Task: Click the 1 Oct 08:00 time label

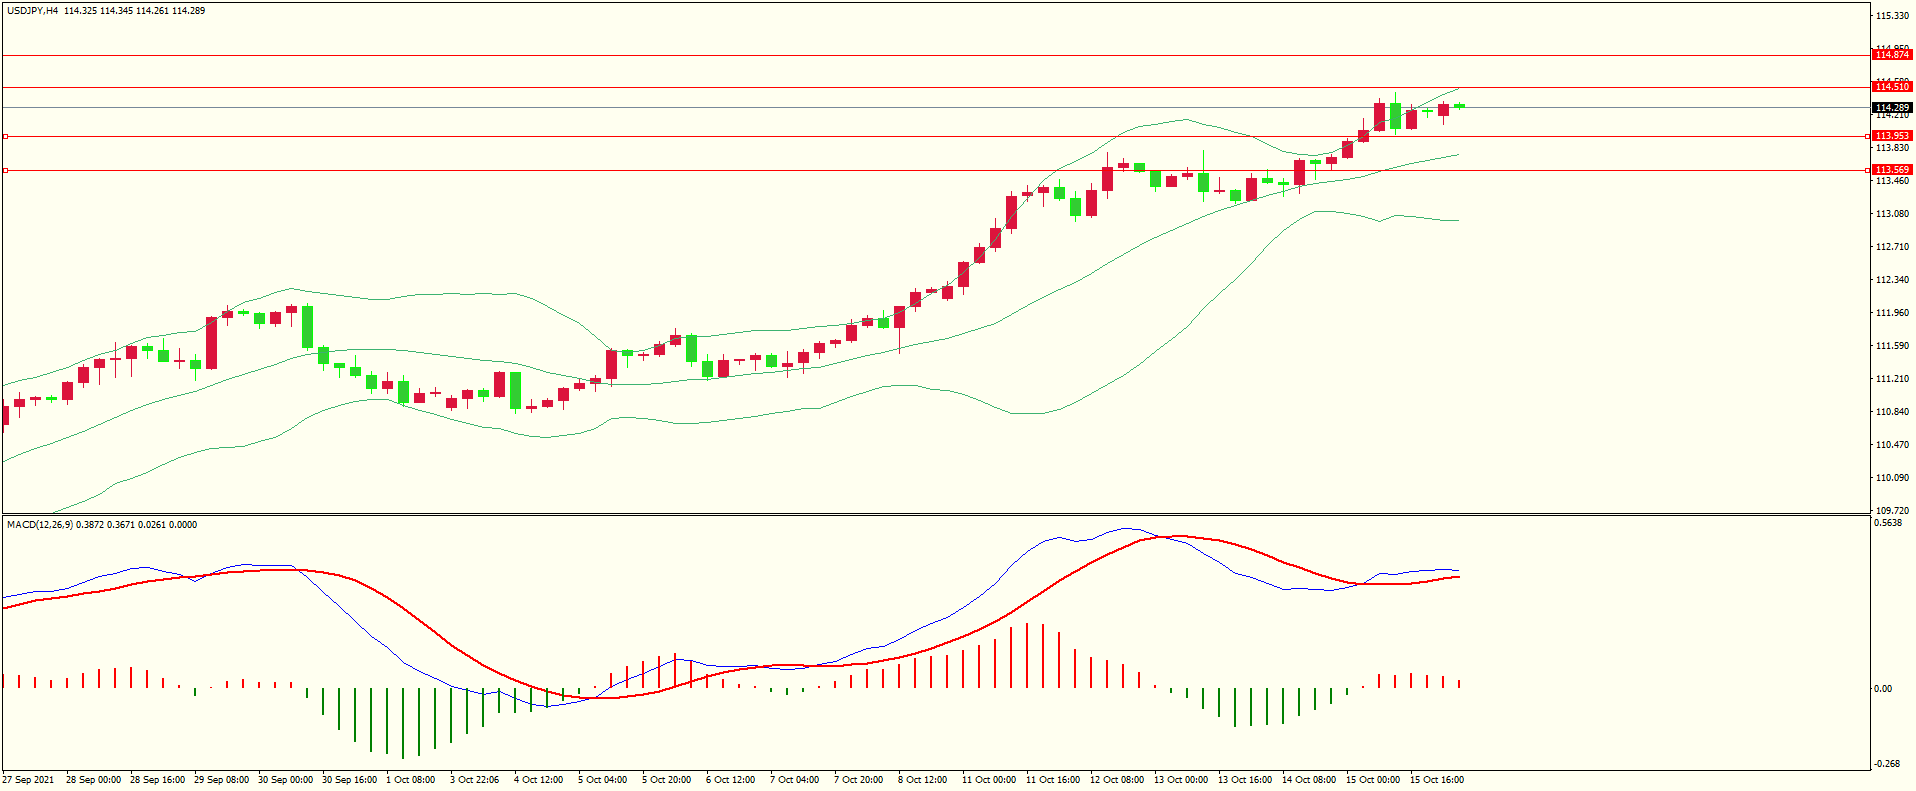Action: click(x=410, y=780)
